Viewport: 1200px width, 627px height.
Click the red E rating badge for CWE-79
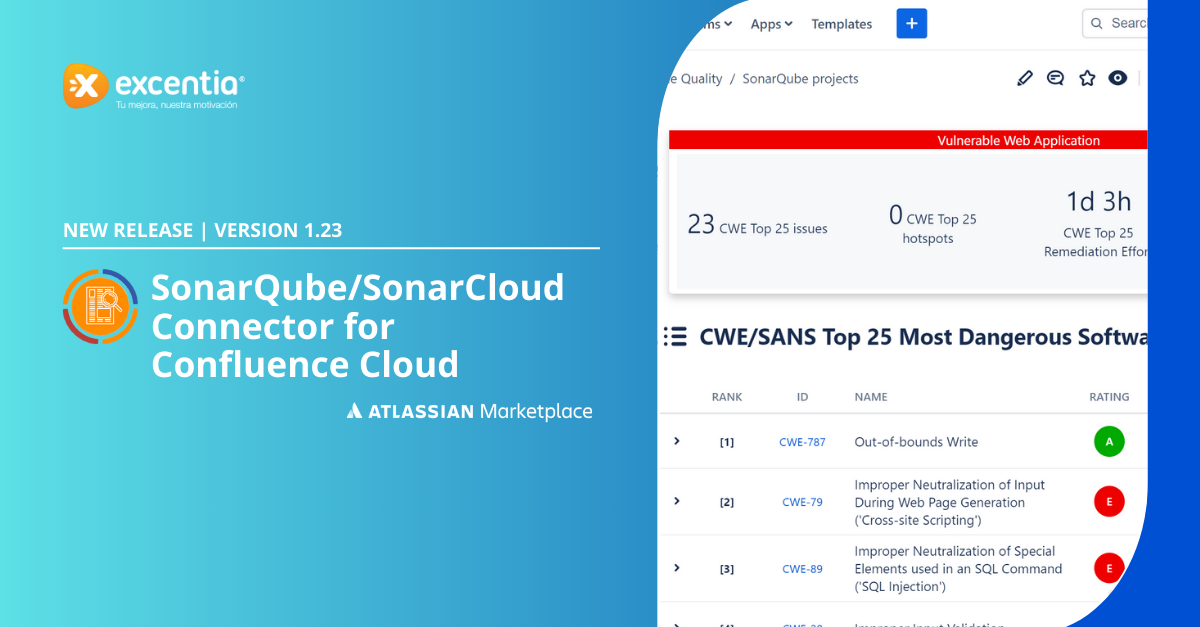tap(1109, 501)
